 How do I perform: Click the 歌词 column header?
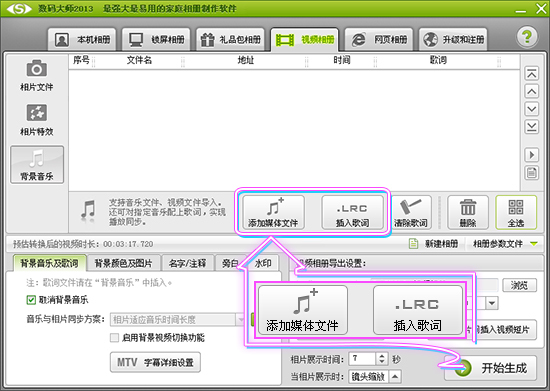pyautogui.click(x=438, y=60)
